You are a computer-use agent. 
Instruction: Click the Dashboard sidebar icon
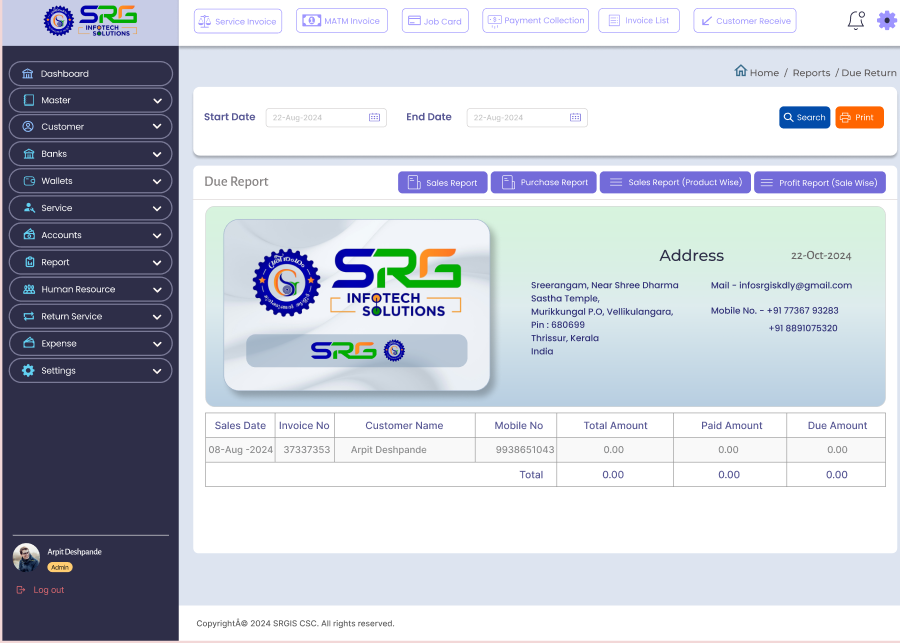point(28,73)
